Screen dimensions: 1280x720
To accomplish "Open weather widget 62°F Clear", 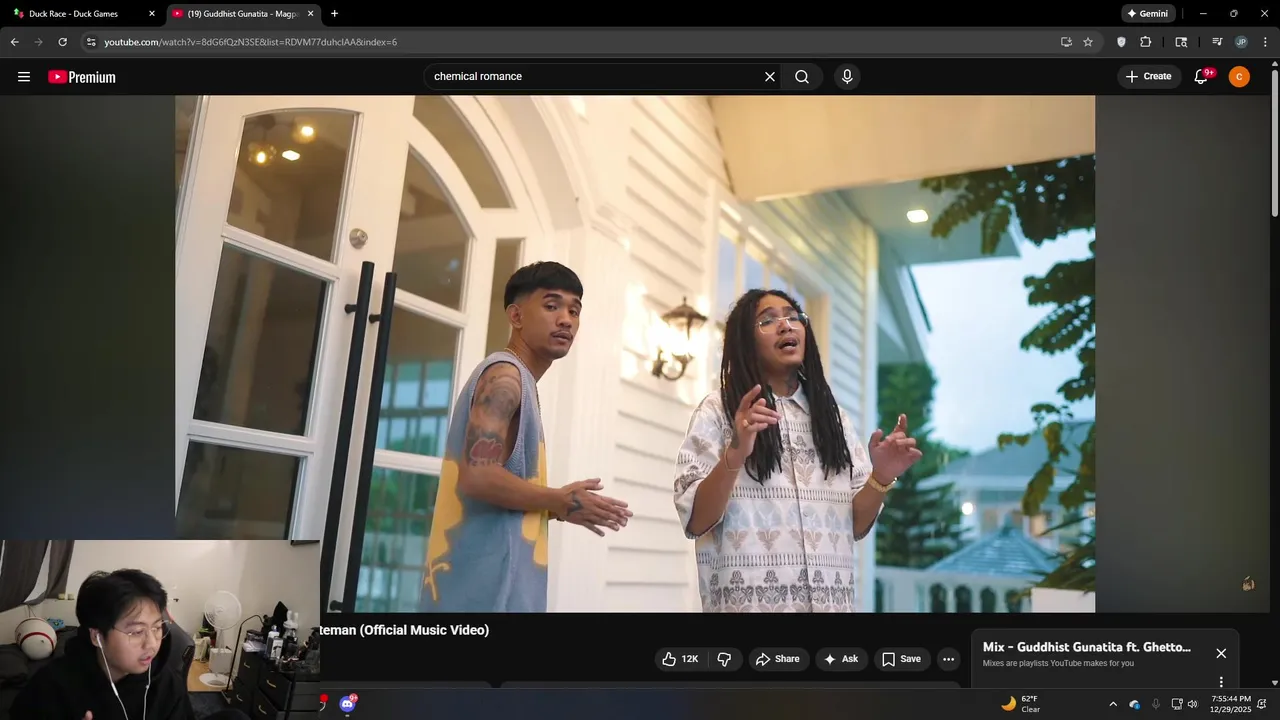I will [1021, 704].
